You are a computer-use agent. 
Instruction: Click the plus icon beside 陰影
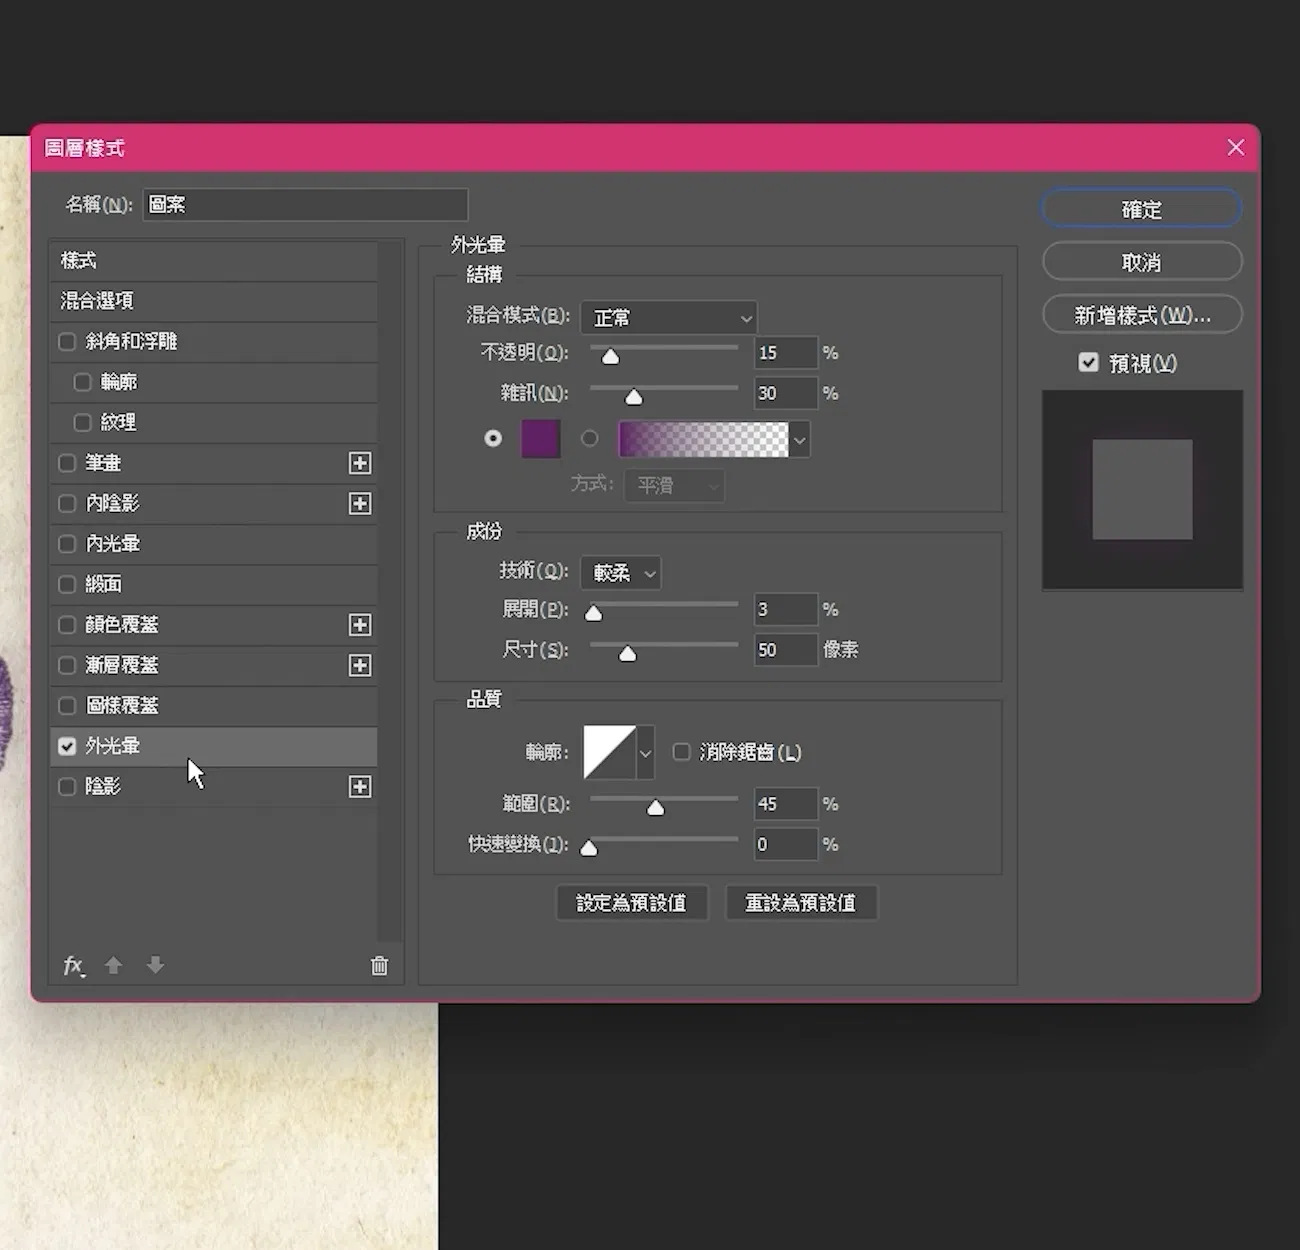(x=360, y=787)
